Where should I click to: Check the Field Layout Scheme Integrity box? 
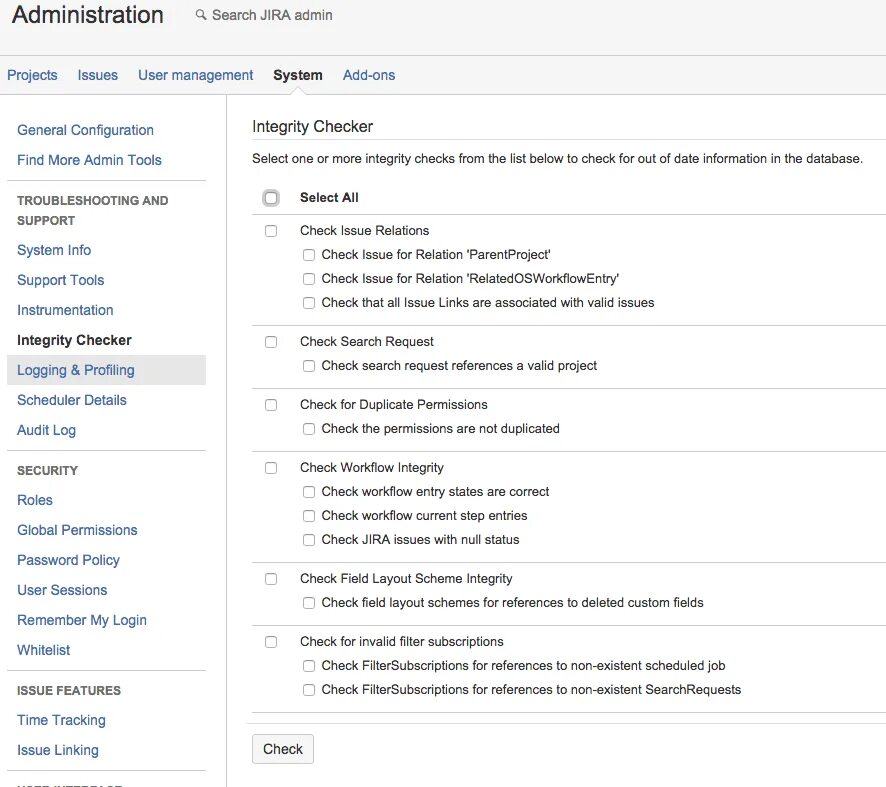271,579
